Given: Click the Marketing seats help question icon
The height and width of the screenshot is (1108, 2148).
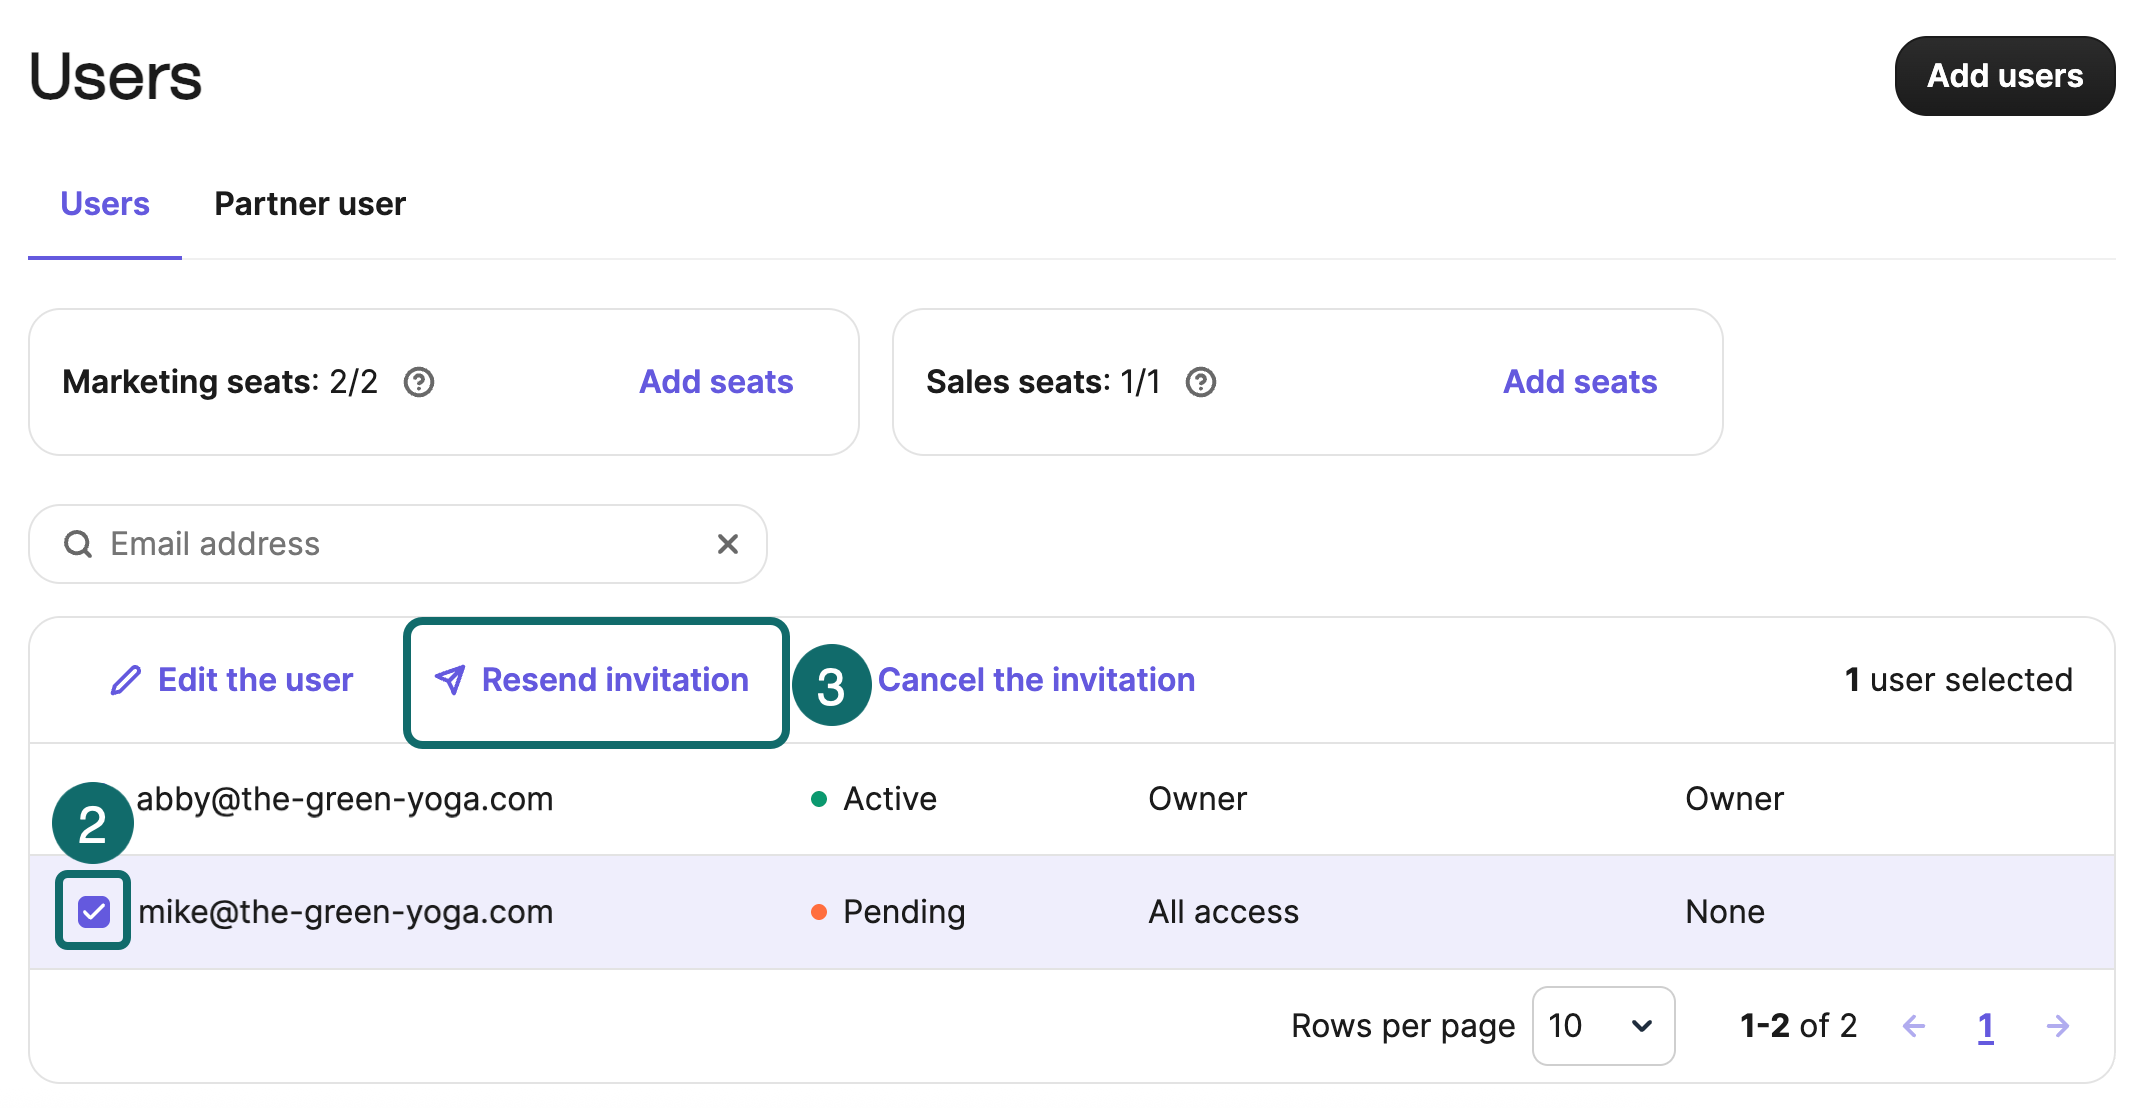Looking at the screenshot, I should [419, 382].
